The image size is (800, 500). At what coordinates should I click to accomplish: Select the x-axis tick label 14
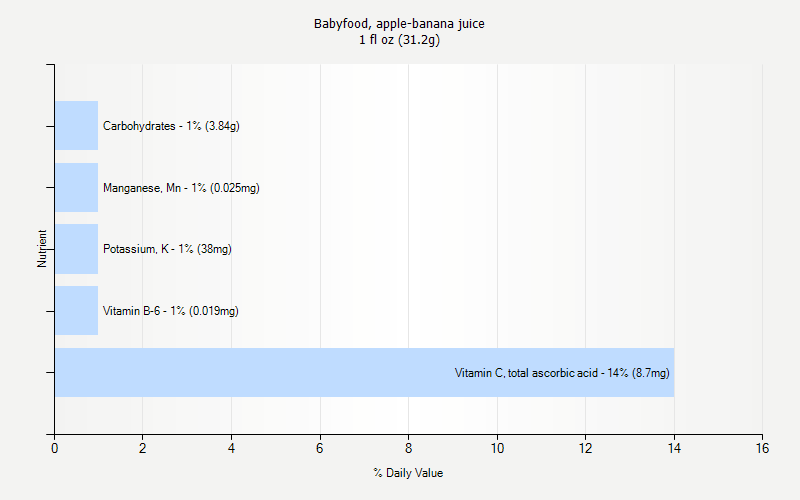coord(674,449)
